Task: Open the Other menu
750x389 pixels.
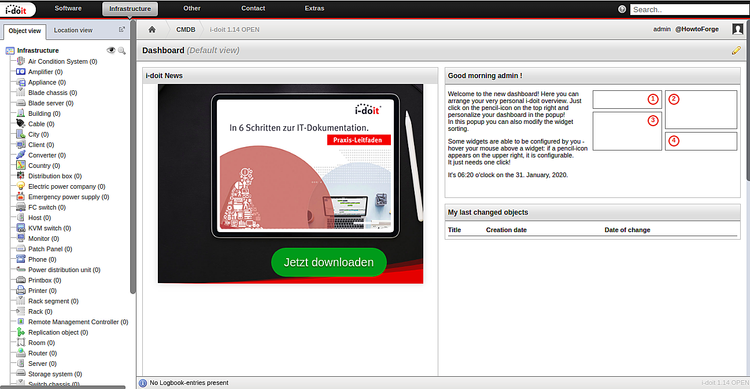Action: [192, 9]
